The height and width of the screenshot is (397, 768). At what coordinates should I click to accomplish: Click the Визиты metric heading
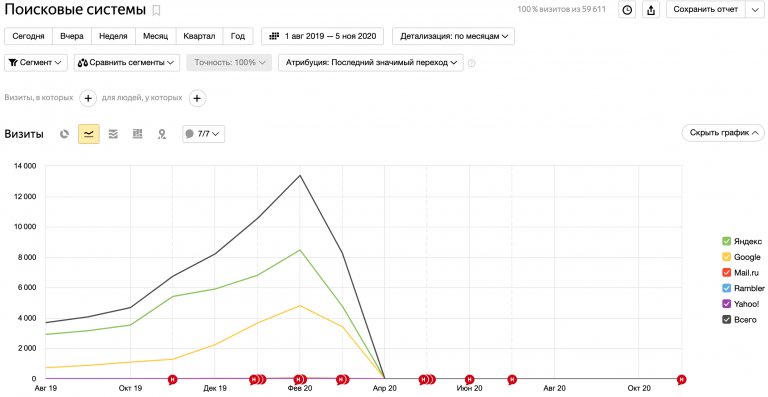[24, 134]
